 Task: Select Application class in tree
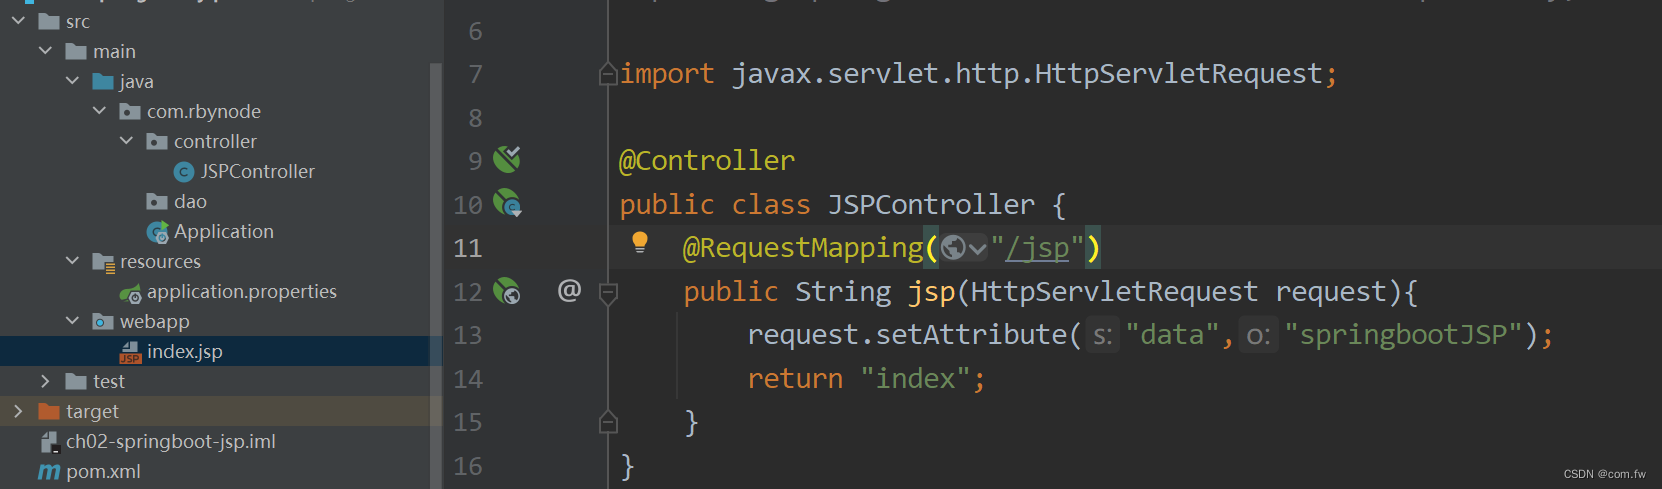[x=224, y=231]
